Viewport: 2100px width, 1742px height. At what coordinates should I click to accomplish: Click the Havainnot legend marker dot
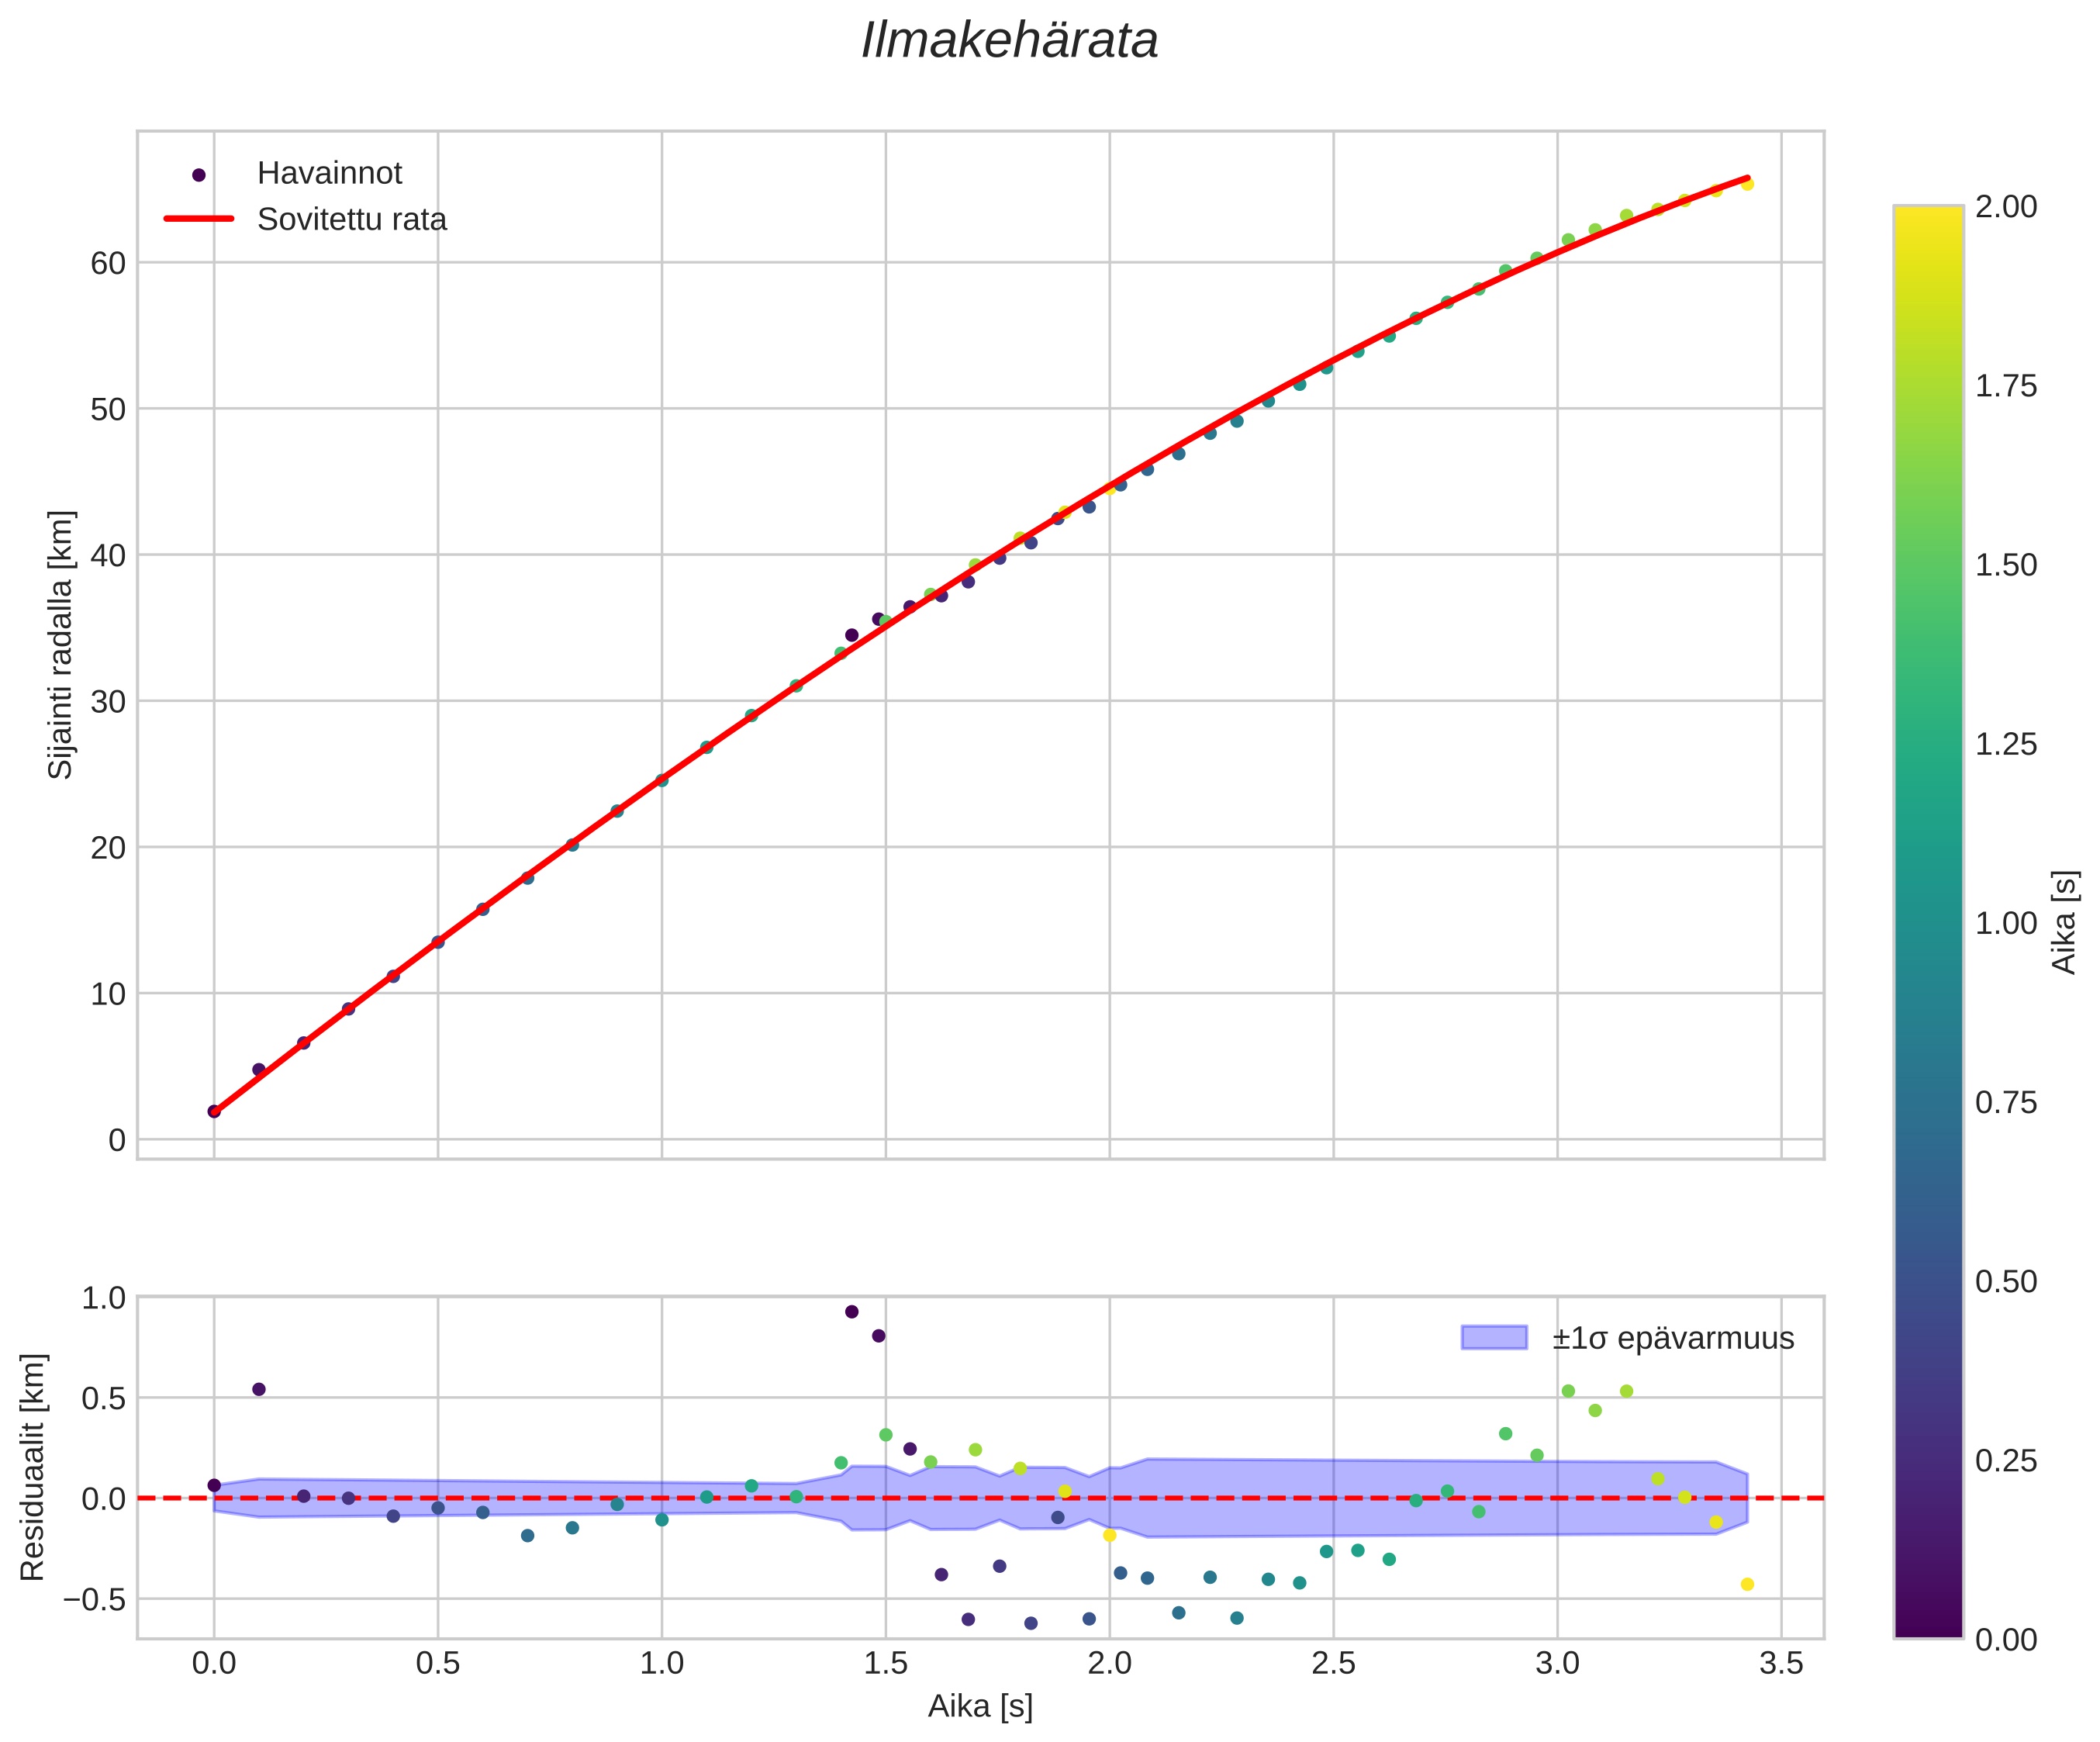pyautogui.click(x=198, y=175)
